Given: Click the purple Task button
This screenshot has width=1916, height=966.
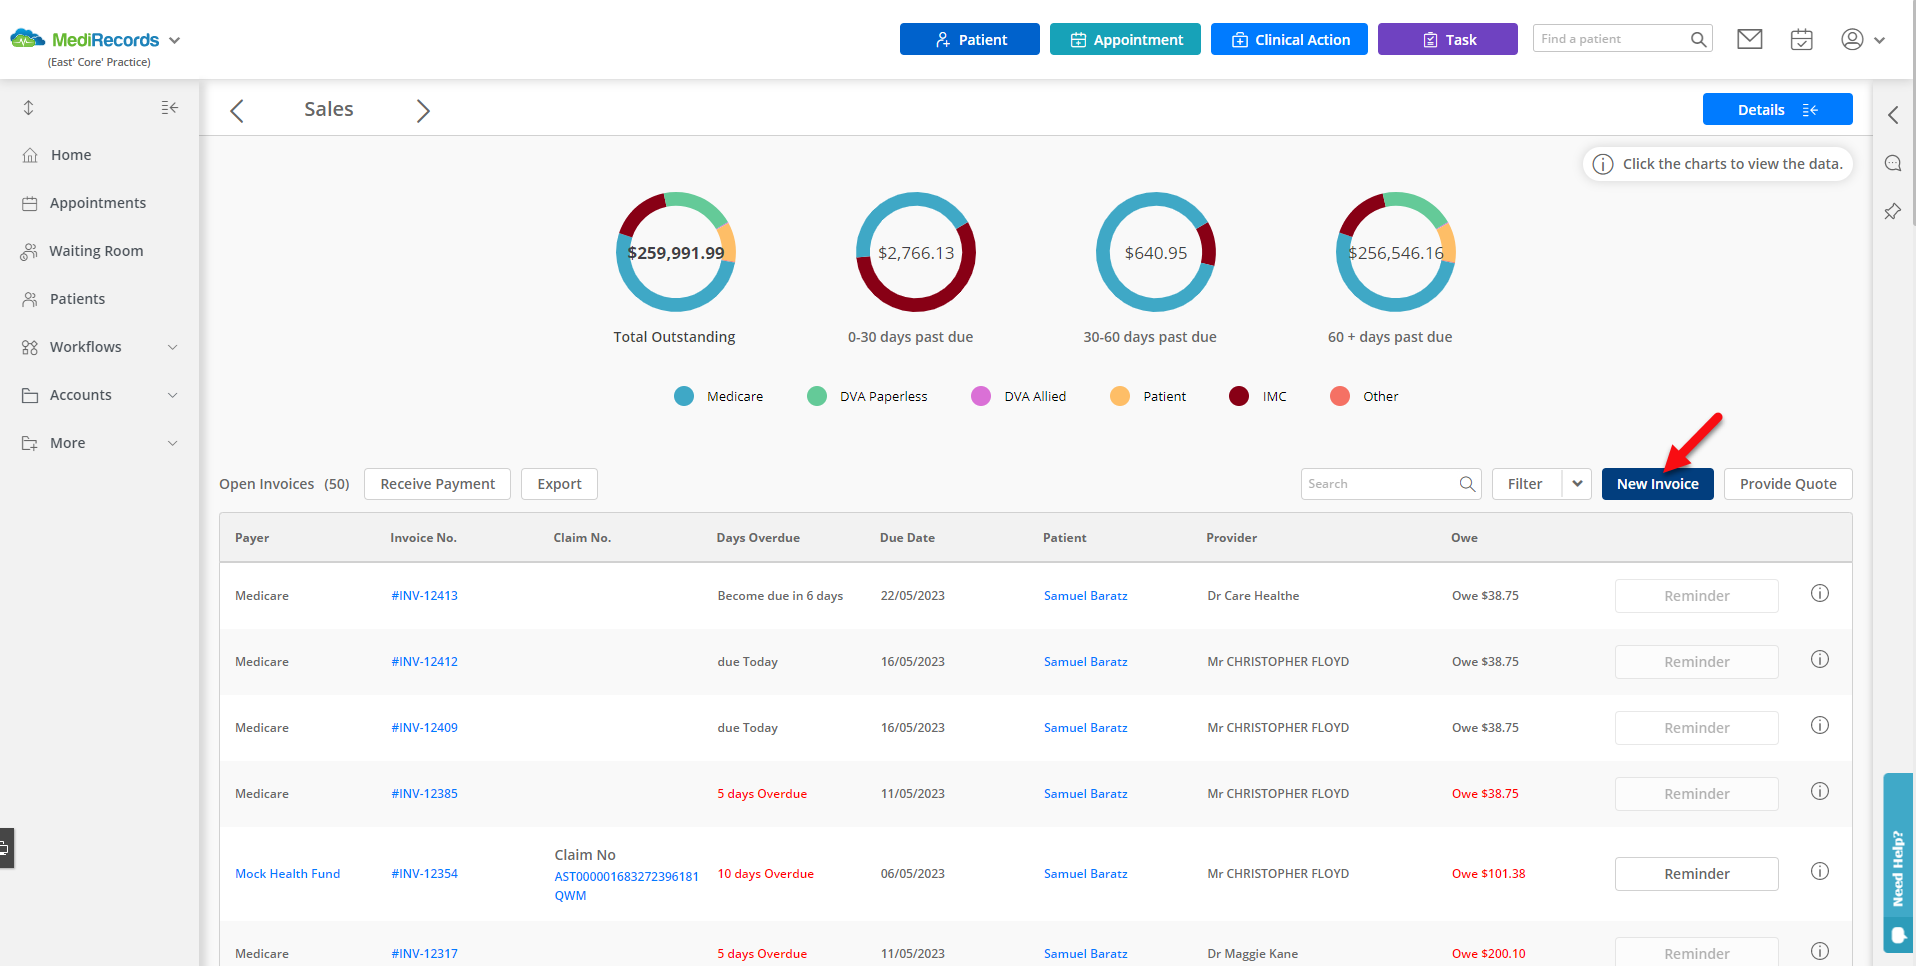Looking at the screenshot, I should 1448,39.
